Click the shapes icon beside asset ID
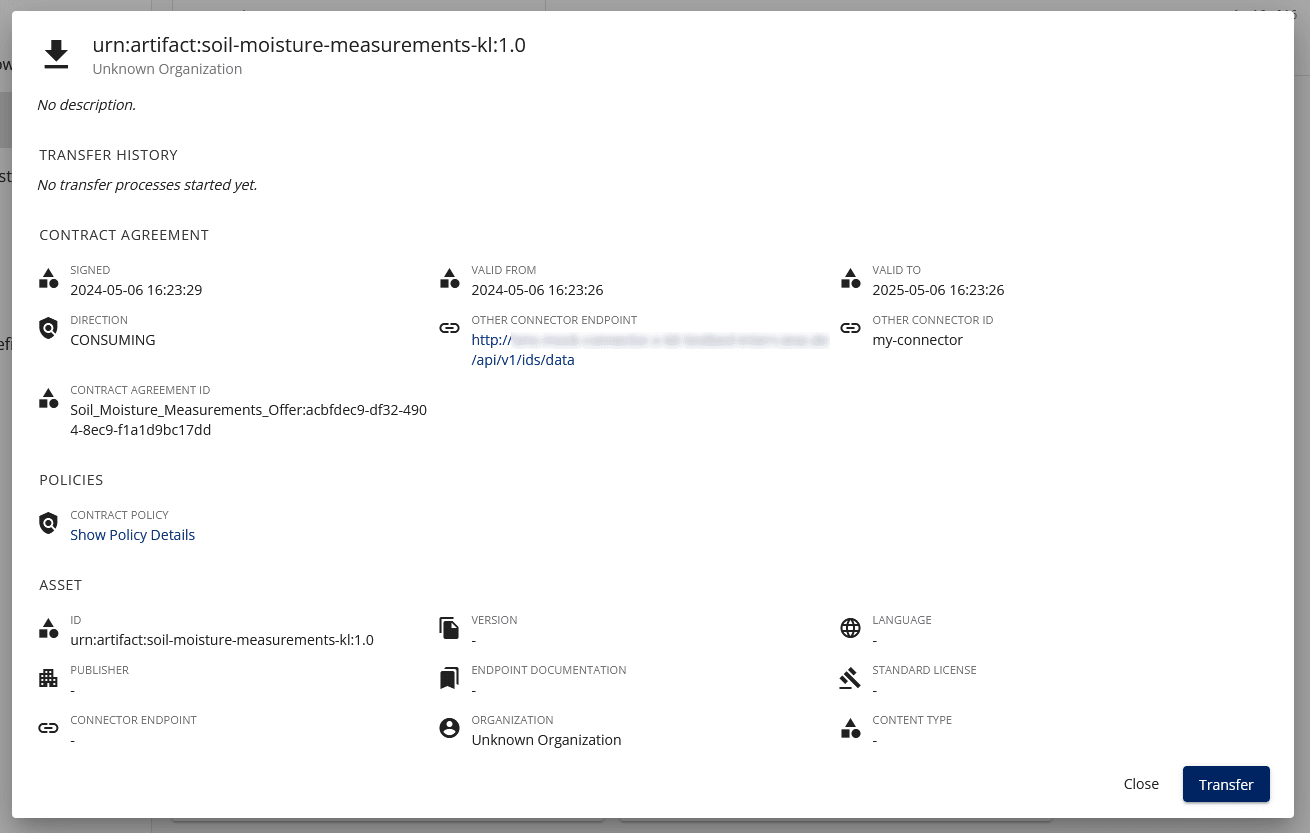The width and height of the screenshot is (1310, 833). (48, 628)
